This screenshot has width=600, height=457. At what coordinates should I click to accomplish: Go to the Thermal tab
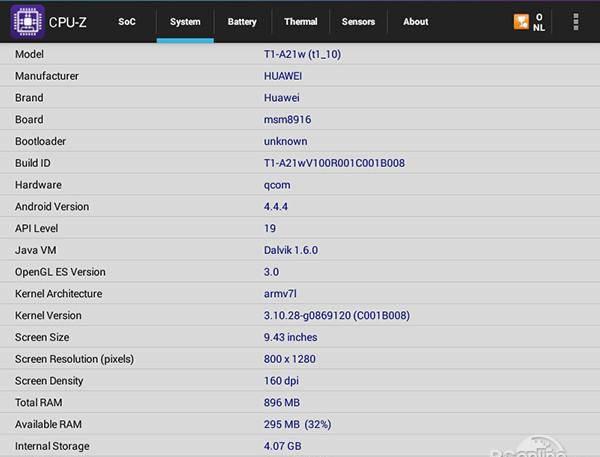[301, 22]
